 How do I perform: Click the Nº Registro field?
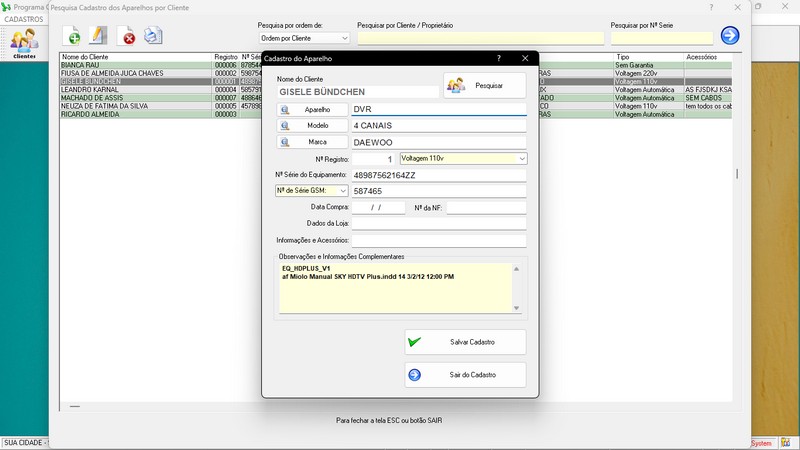(373, 159)
